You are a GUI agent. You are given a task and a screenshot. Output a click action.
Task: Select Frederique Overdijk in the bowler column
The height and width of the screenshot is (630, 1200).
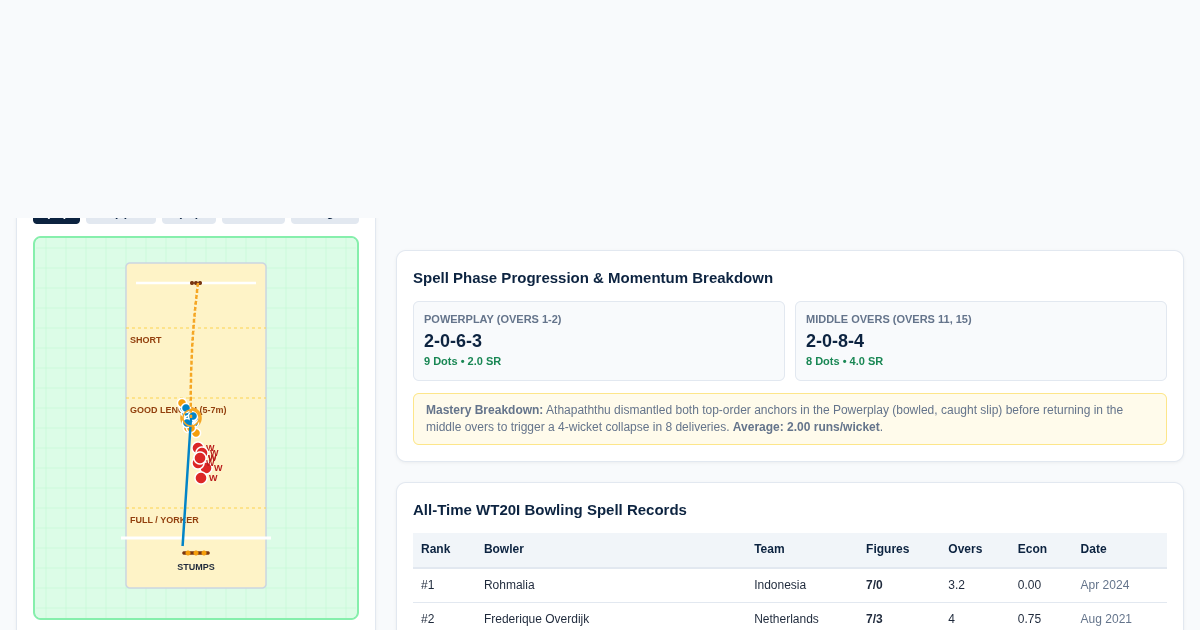point(536,619)
